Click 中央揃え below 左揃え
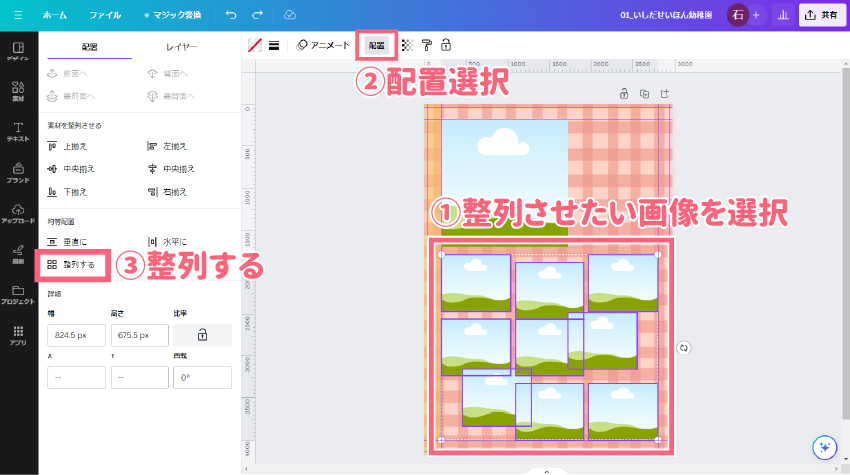This screenshot has height=475, width=850. 171,169
